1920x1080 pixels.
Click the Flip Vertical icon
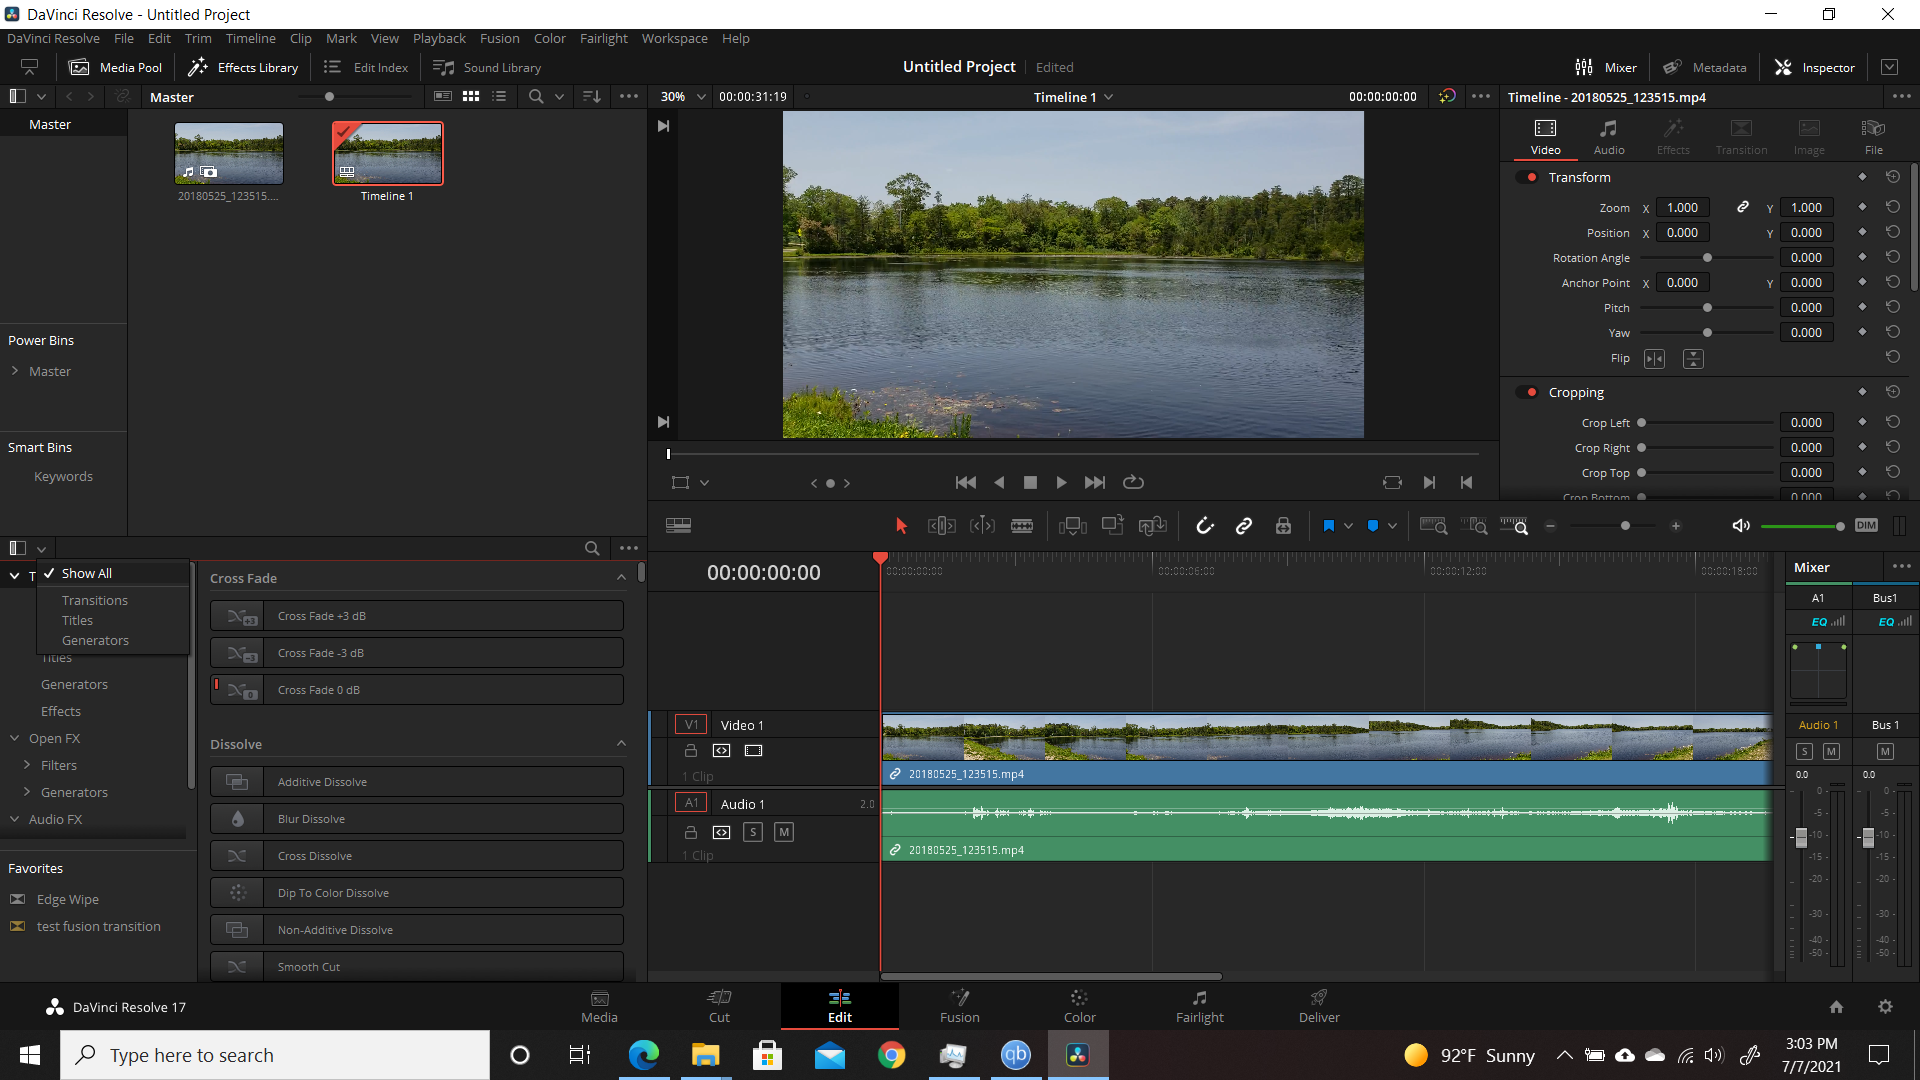(1693, 359)
